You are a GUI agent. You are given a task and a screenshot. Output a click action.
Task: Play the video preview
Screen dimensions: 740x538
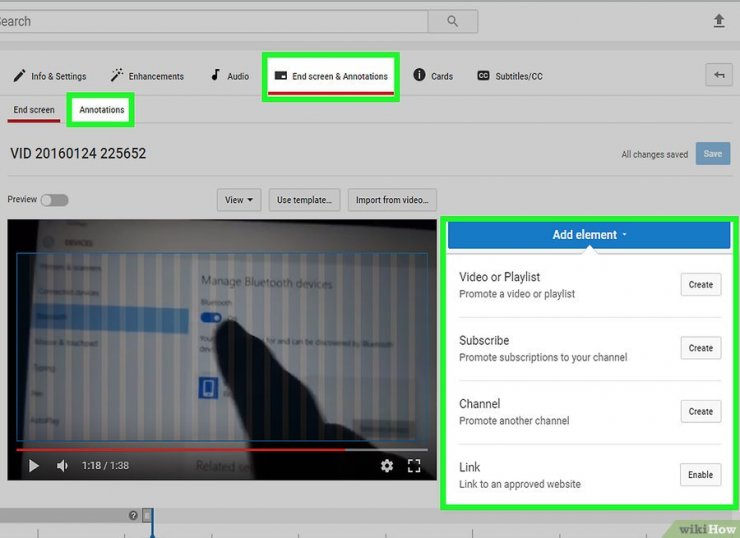pyautogui.click(x=33, y=466)
